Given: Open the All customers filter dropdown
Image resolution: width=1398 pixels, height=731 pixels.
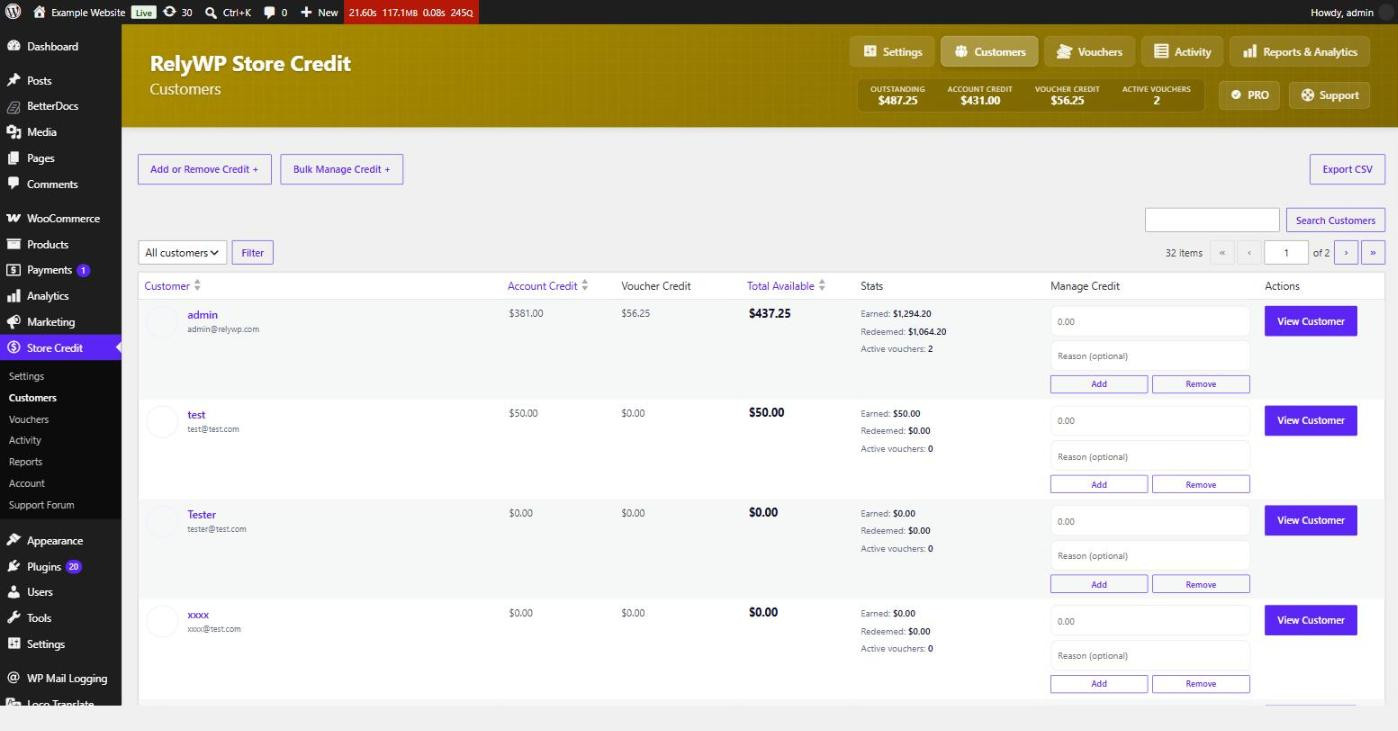Looking at the screenshot, I should pos(182,253).
